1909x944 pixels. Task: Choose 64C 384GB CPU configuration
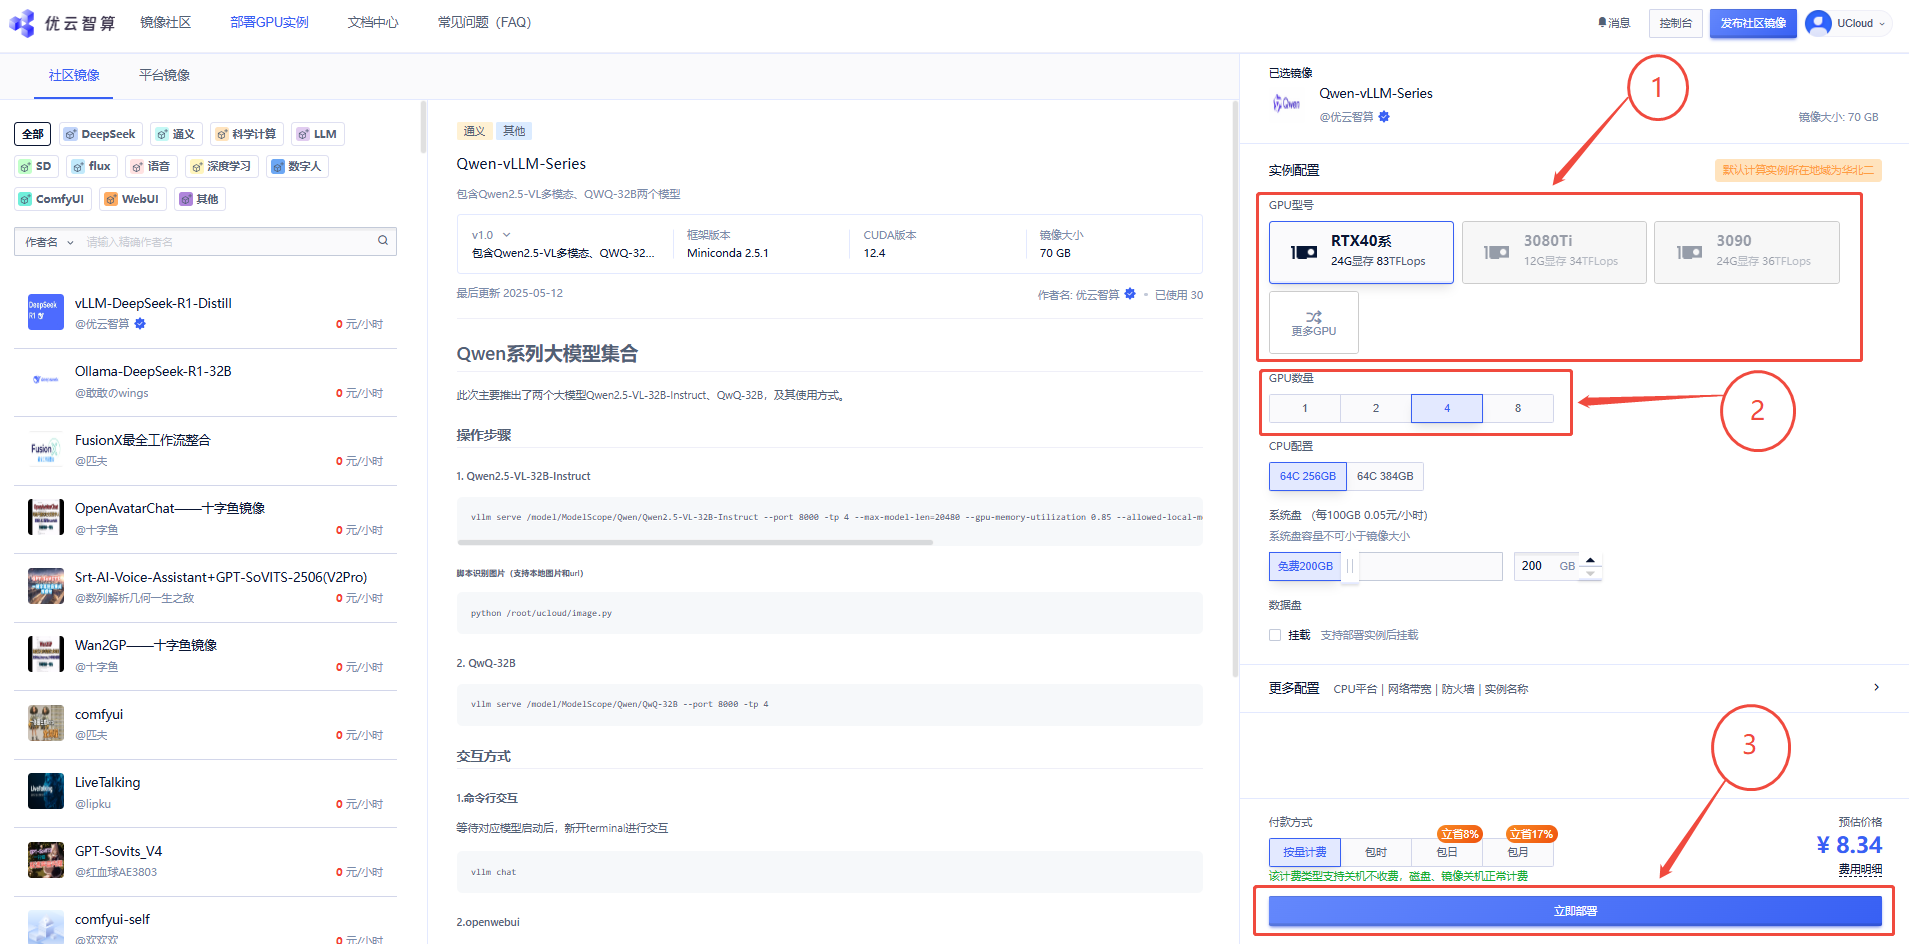point(1385,476)
